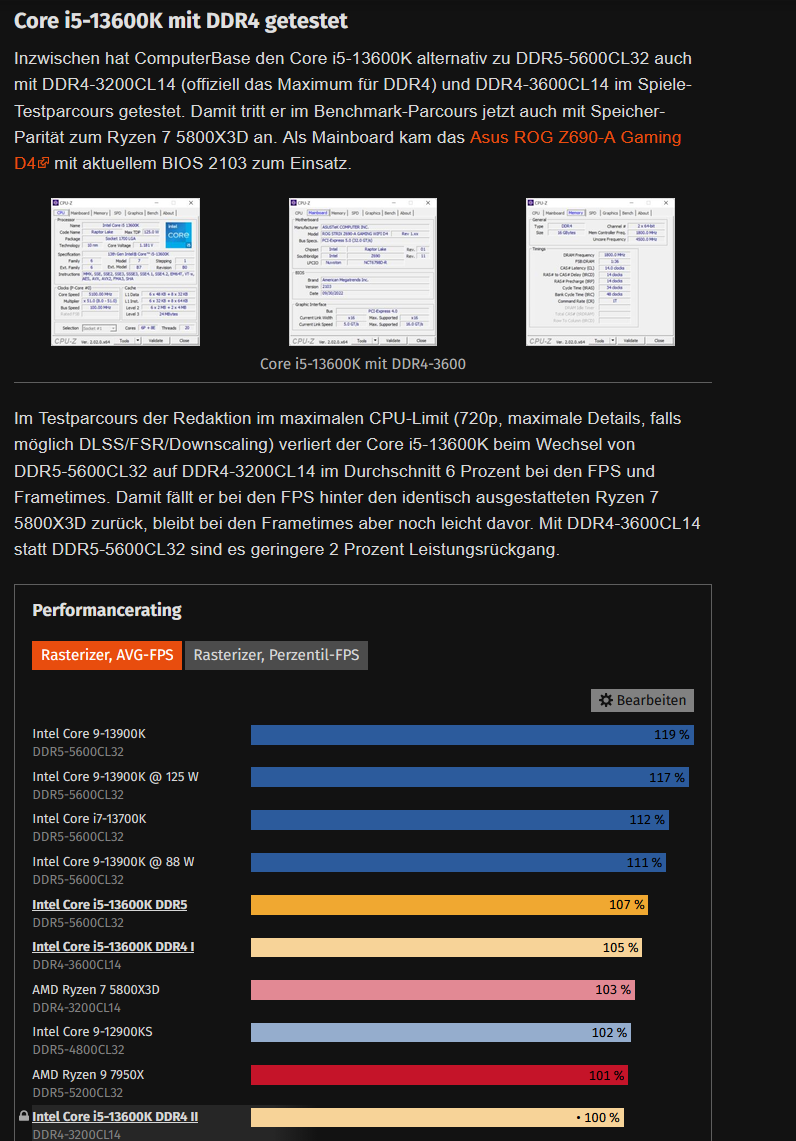The height and width of the screenshot is (1141, 796).
Task: Click the Intel Core i5-13600K DDR5 label
Action: coord(110,905)
